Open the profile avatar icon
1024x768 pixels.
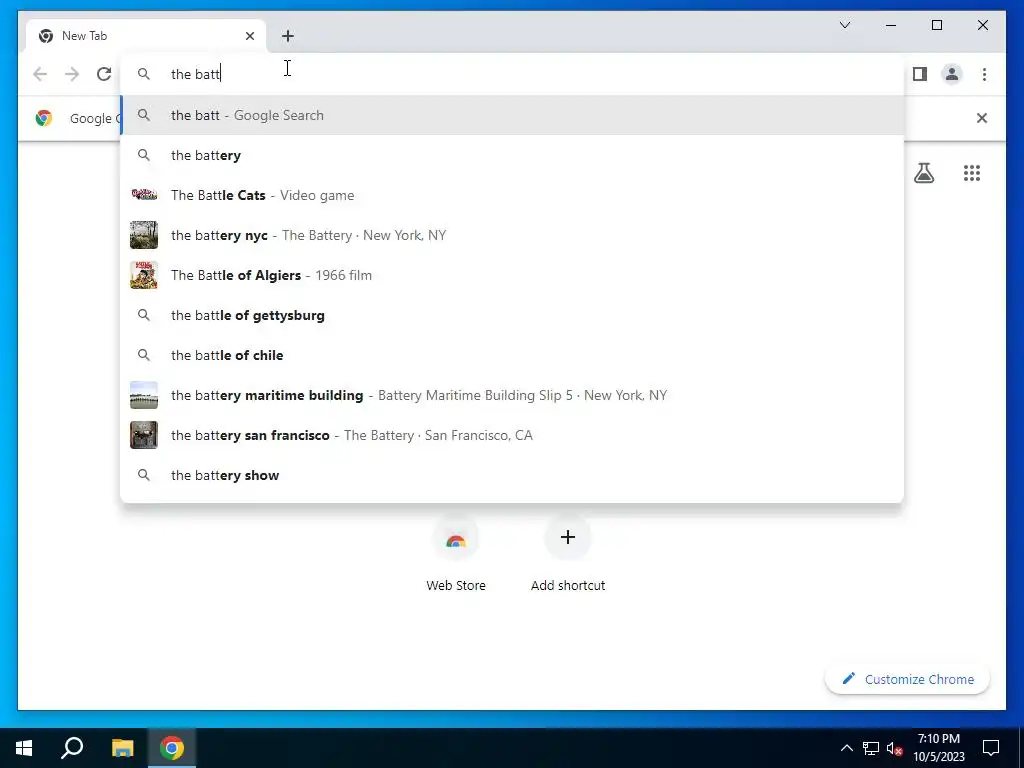[952, 74]
